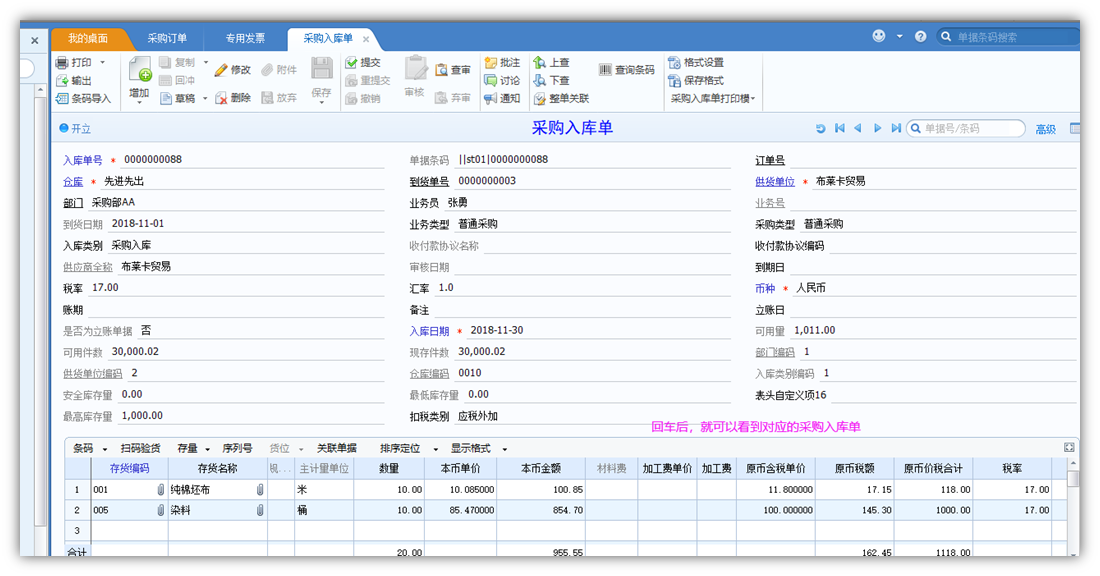Click the 复制 copy icon
Viewport: 1100px width, 576px height.
[166, 62]
